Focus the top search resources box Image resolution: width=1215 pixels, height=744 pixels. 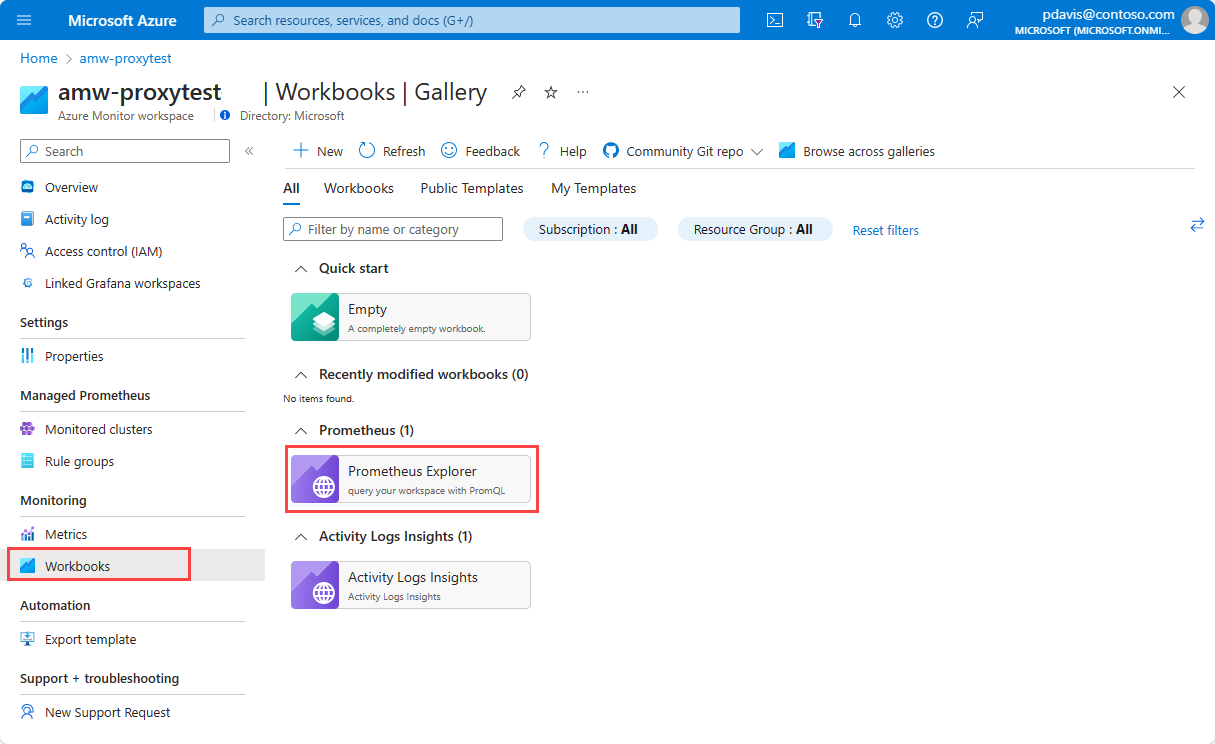click(472, 20)
